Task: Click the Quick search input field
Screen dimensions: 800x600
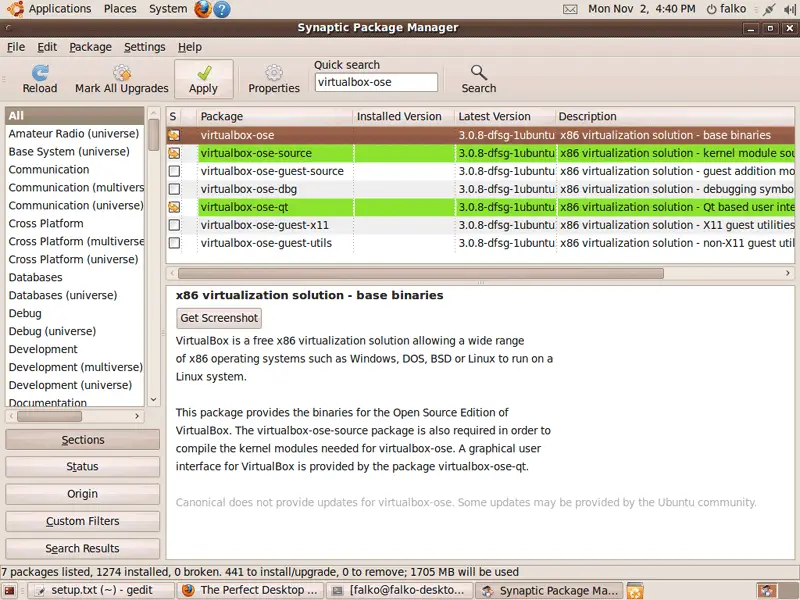Action: coord(376,82)
